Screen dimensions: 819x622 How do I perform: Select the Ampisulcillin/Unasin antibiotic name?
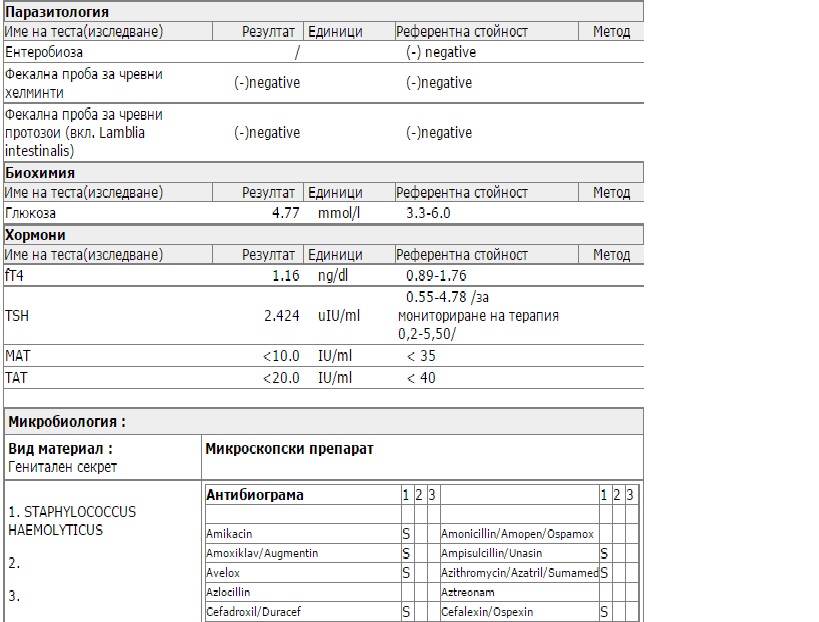(x=492, y=553)
